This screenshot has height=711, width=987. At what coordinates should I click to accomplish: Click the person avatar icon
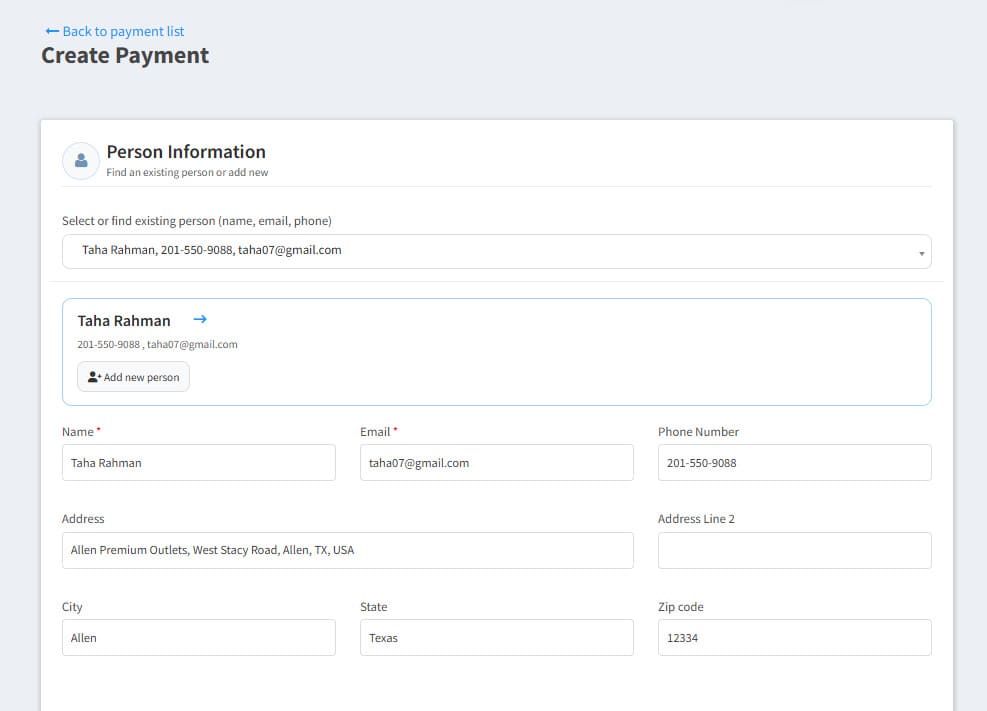coord(81,161)
